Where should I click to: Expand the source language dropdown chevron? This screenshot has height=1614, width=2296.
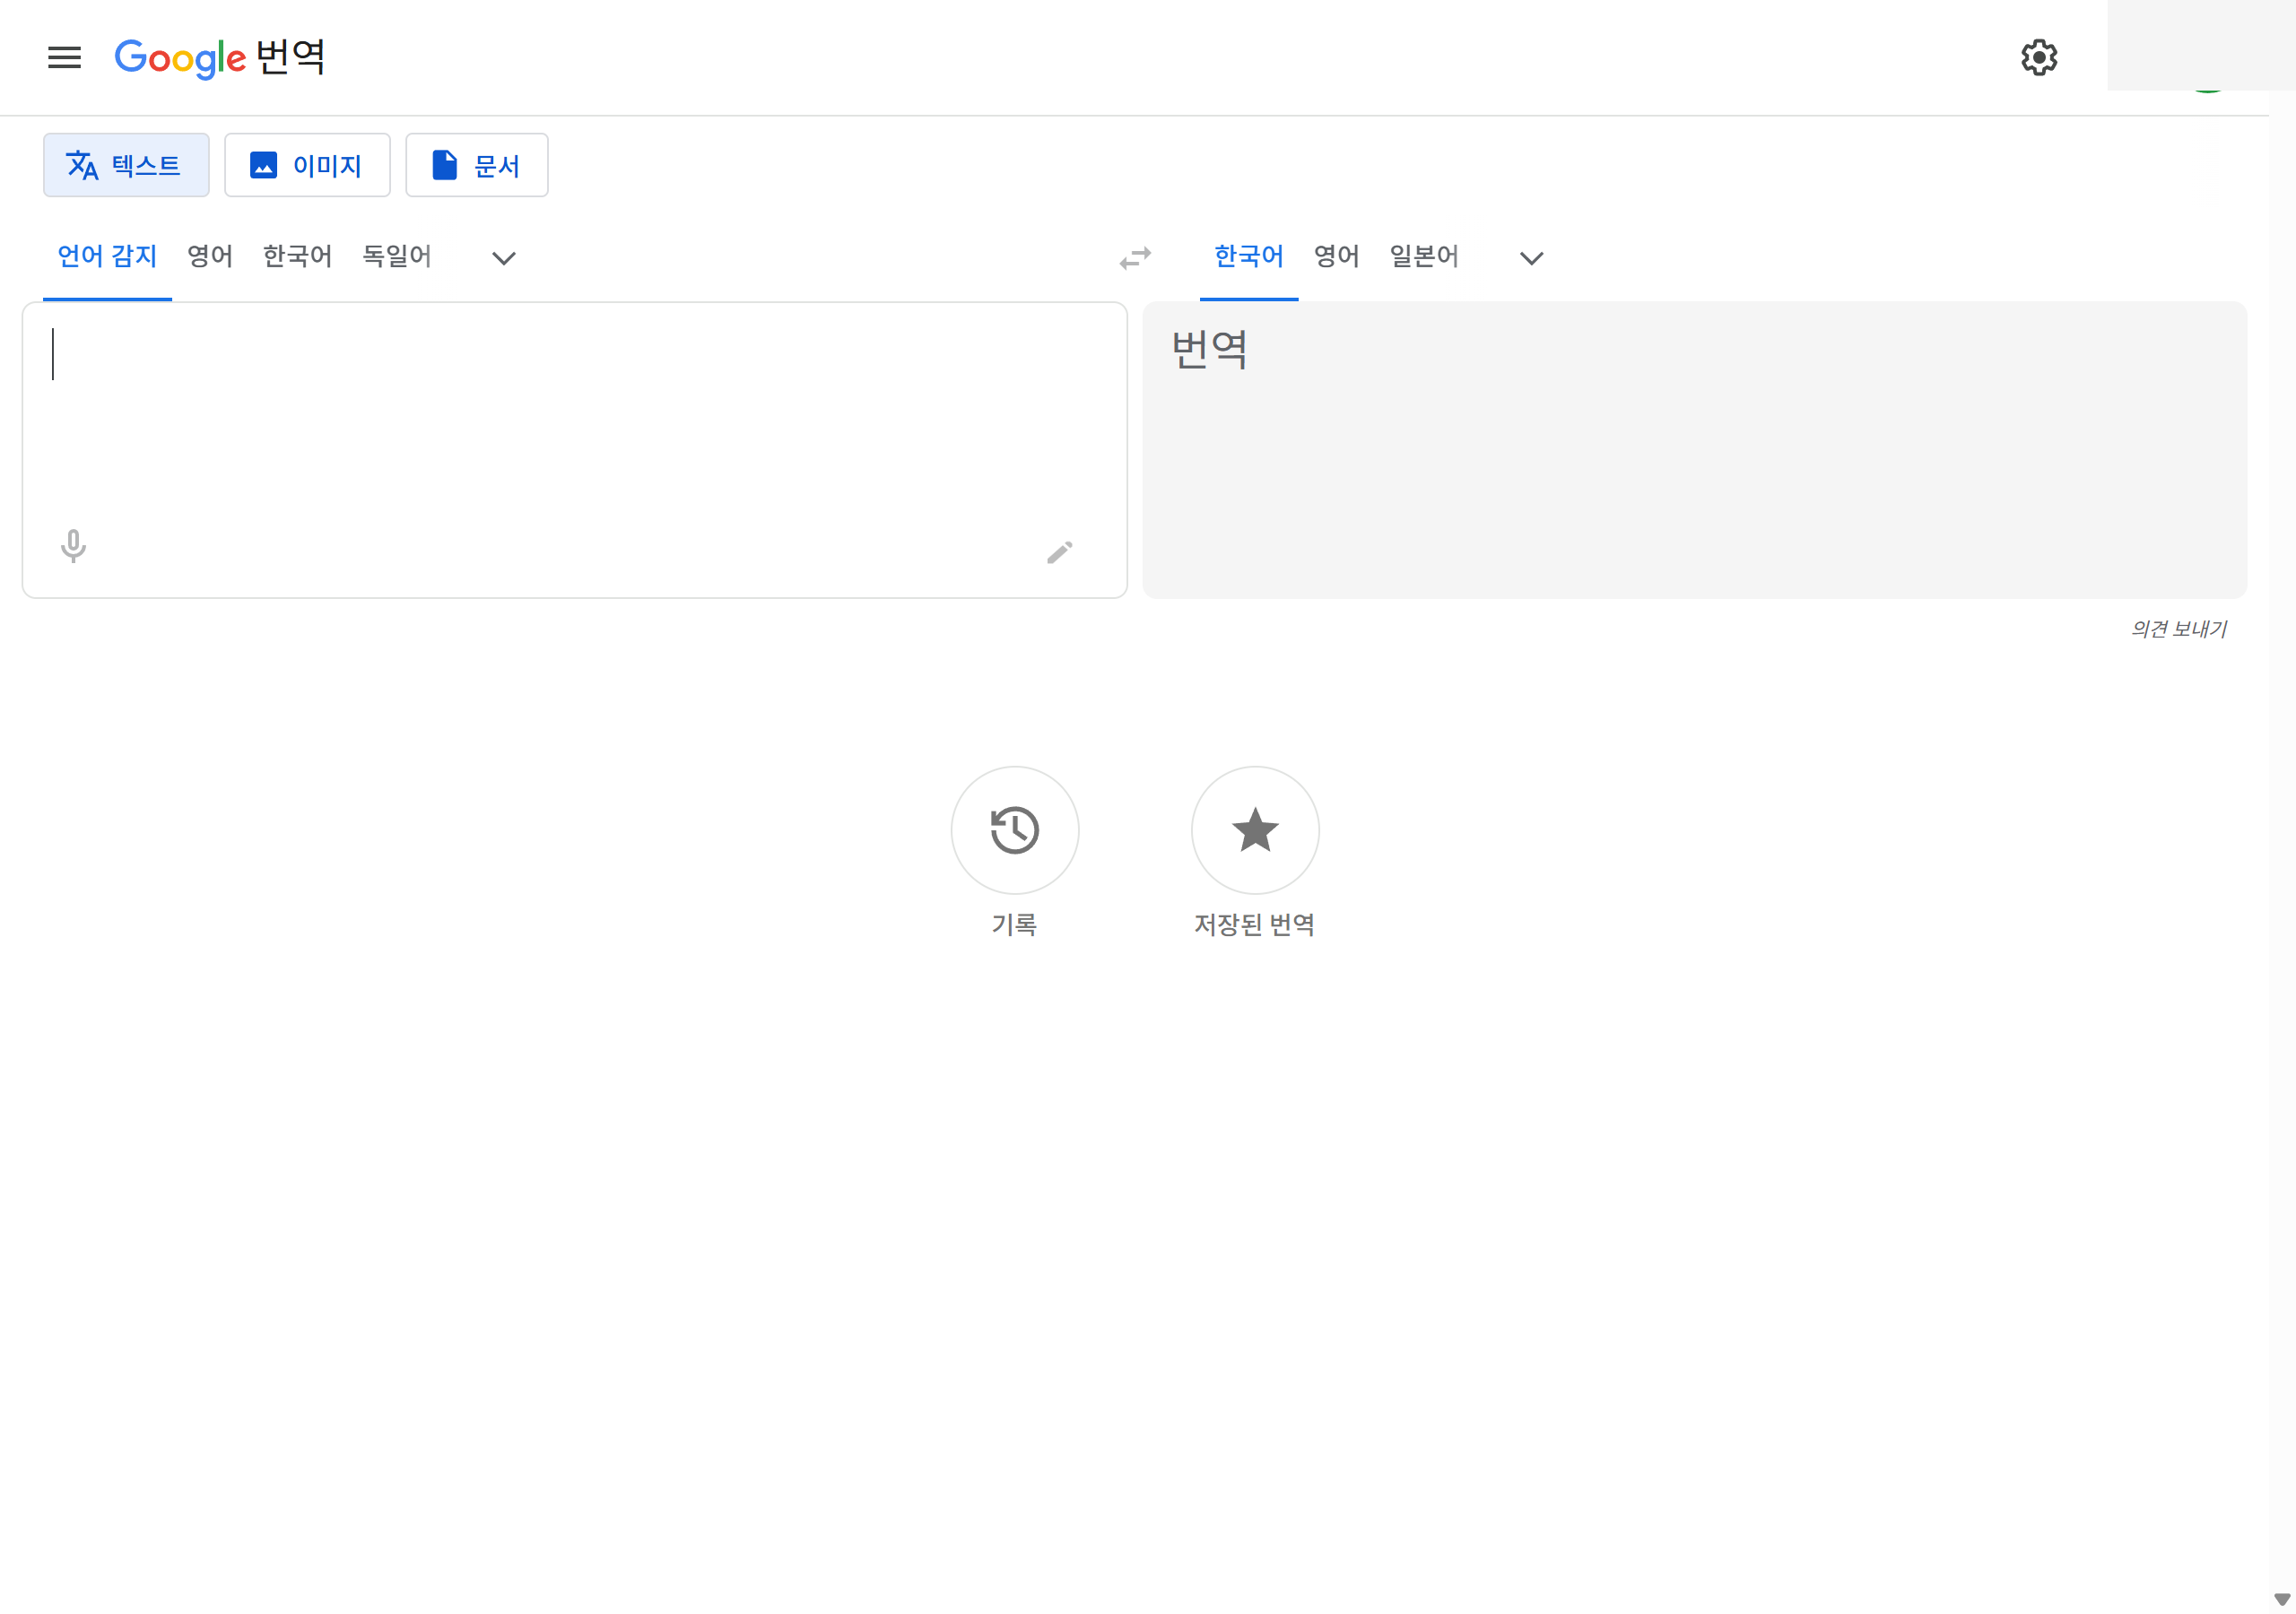pyautogui.click(x=503, y=258)
